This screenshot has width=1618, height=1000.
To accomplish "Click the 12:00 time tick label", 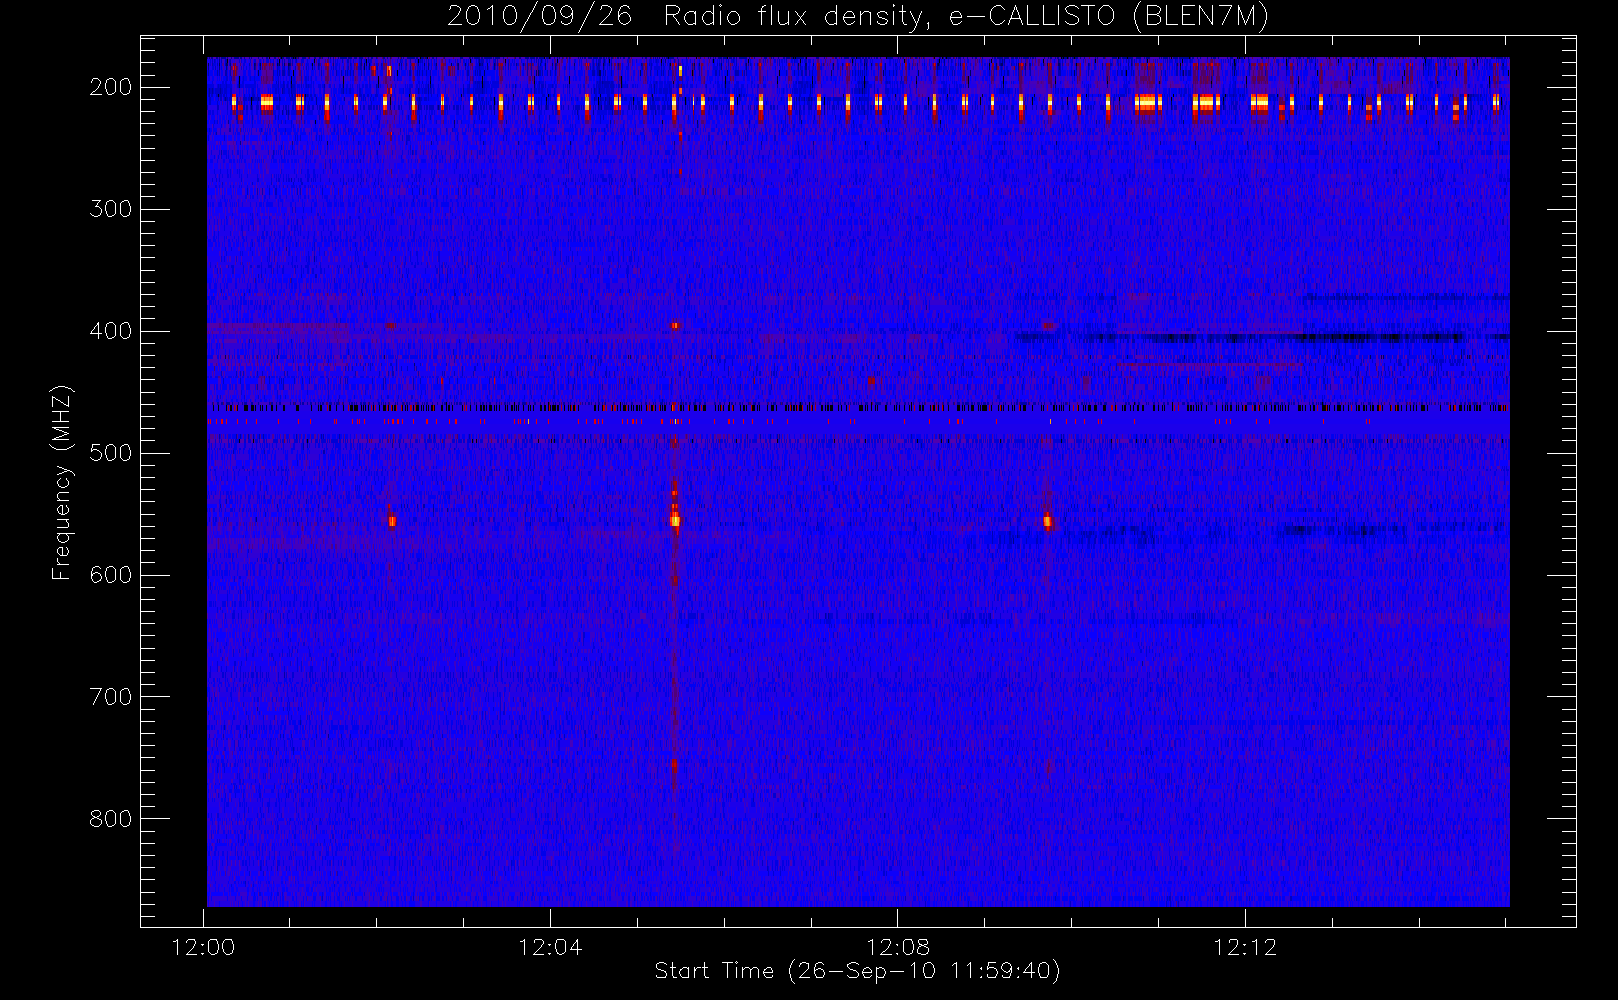I will [x=203, y=947].
